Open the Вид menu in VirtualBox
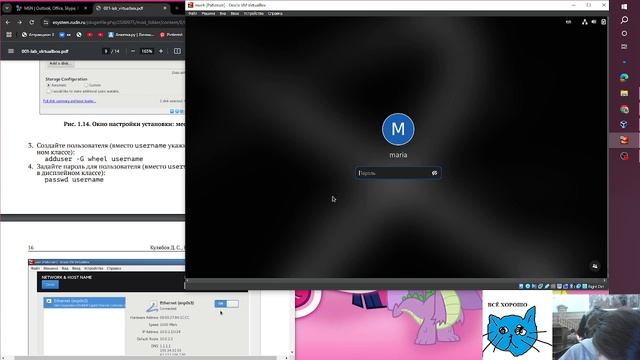Image resolution: width=640 pixels, height=360 pixels. [223, 13]
